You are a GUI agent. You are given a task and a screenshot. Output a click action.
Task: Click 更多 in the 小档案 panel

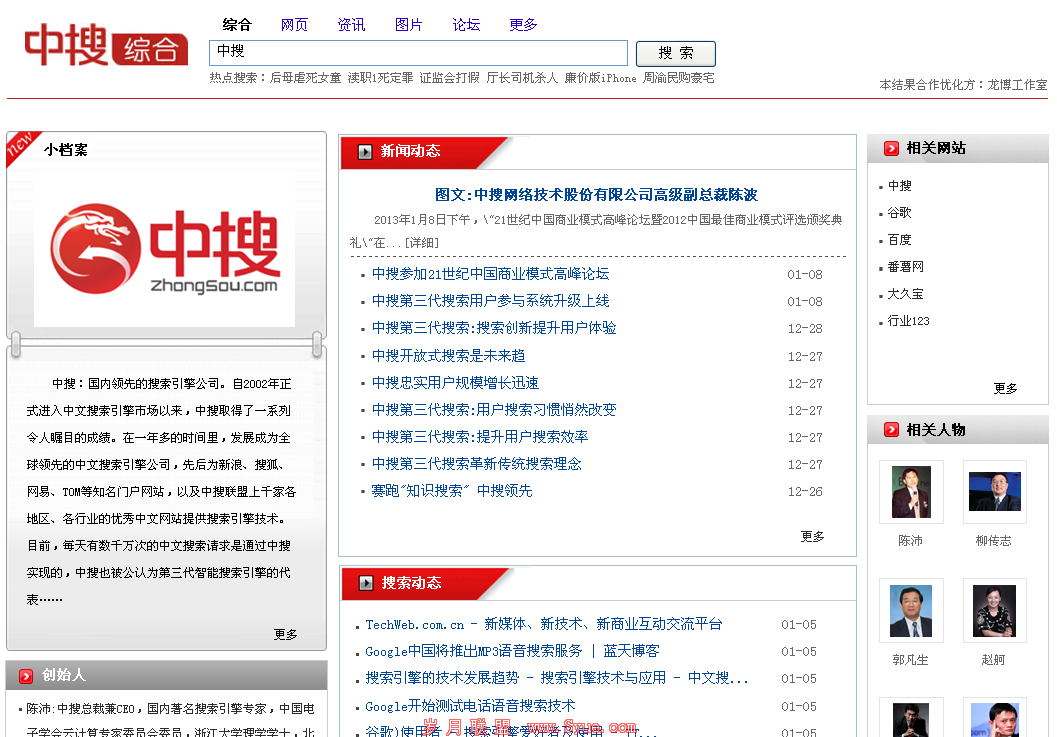pyautogui.click(x=285, y=635)
